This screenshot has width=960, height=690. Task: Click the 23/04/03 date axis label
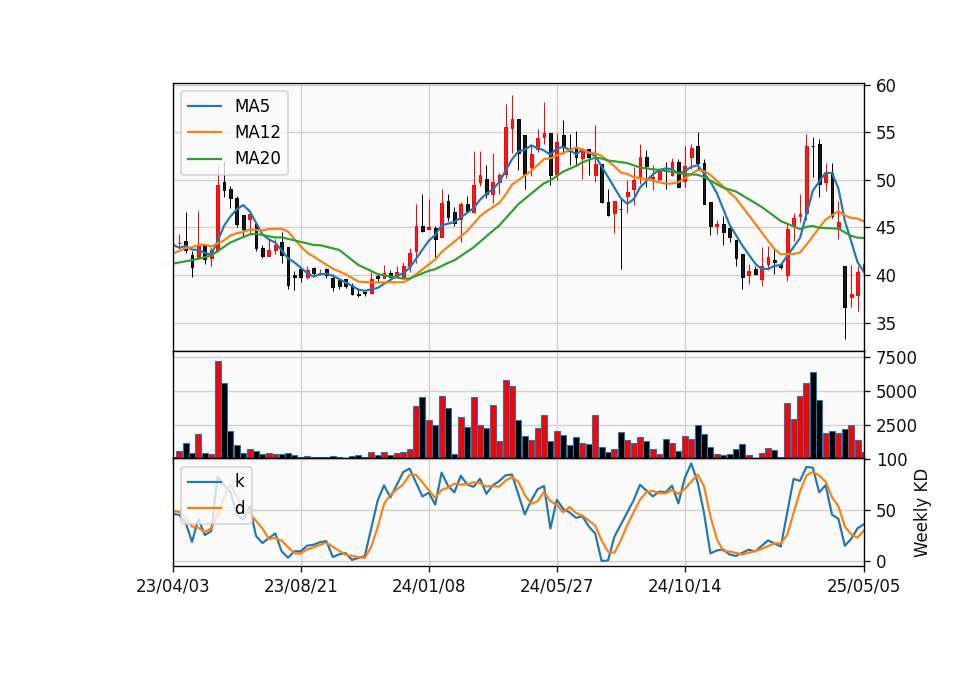(x=173, y=586)
